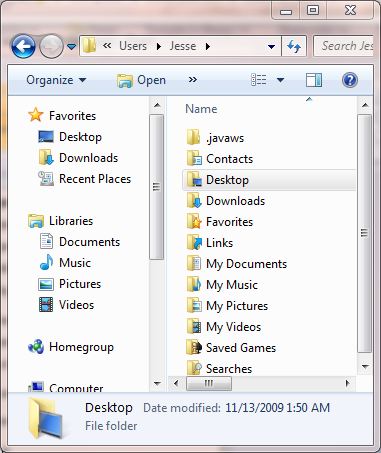Show hidden toolbar commands chevron

[x=192, y=80]
